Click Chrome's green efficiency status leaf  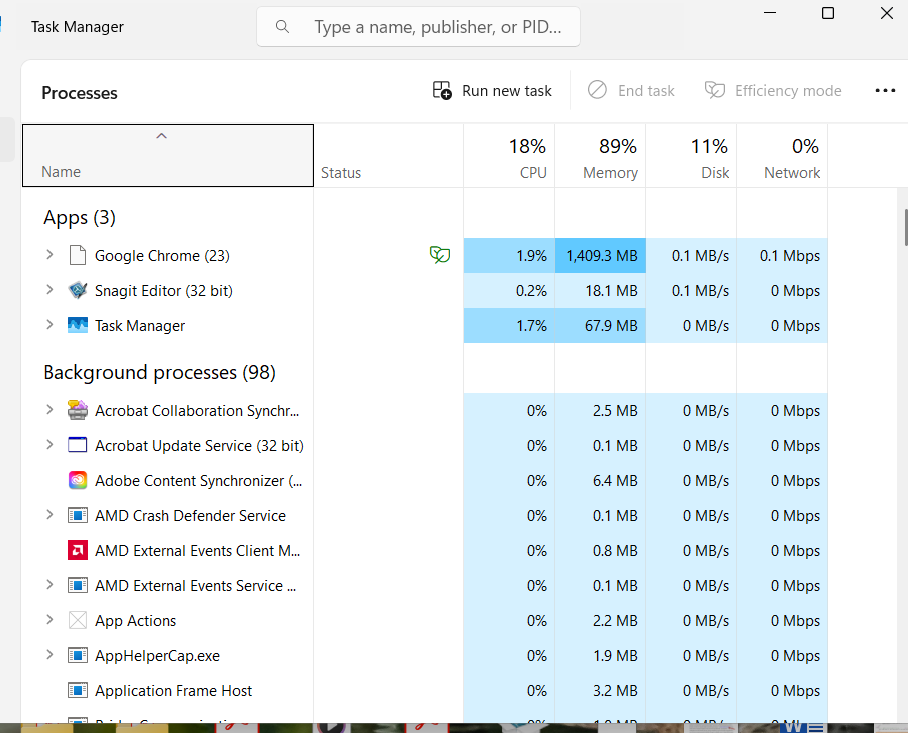tap(440, 255)
